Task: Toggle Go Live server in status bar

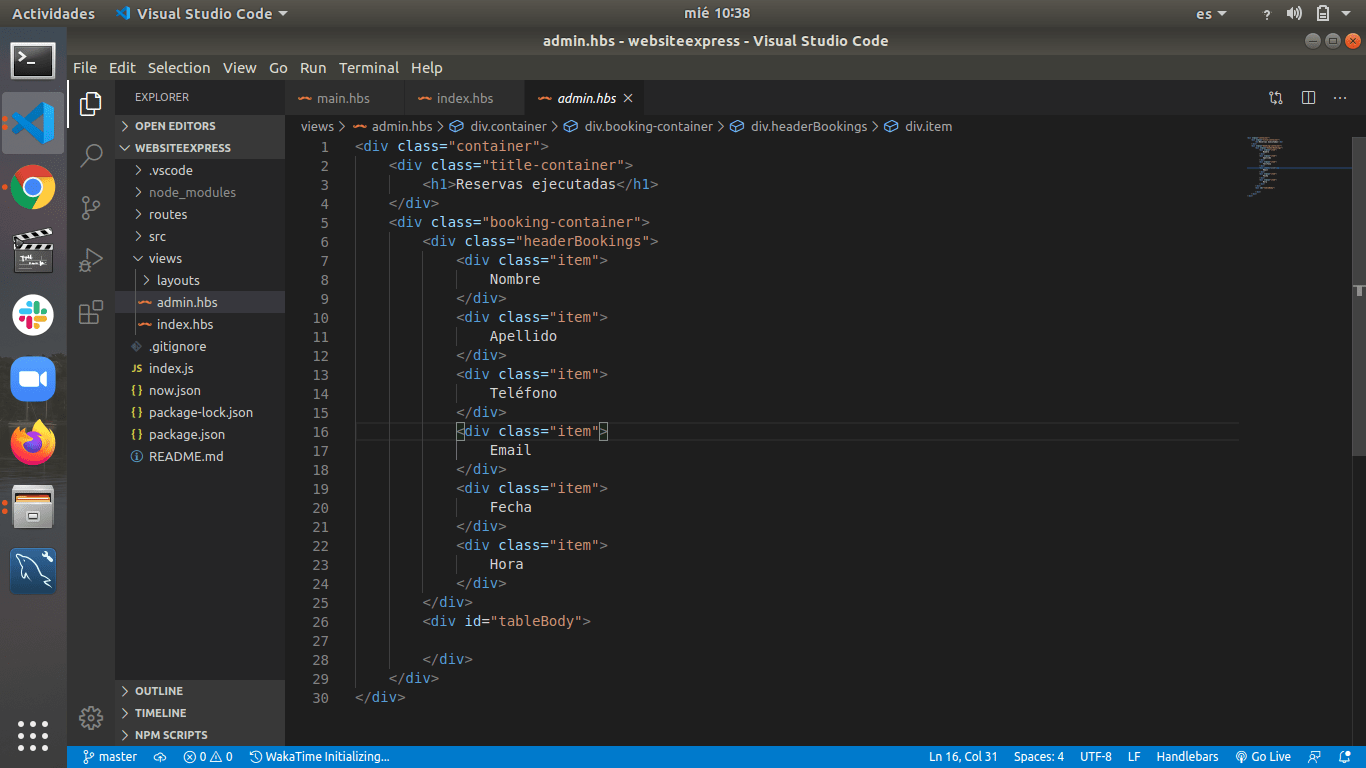Action: click(x=1263, y=757)
